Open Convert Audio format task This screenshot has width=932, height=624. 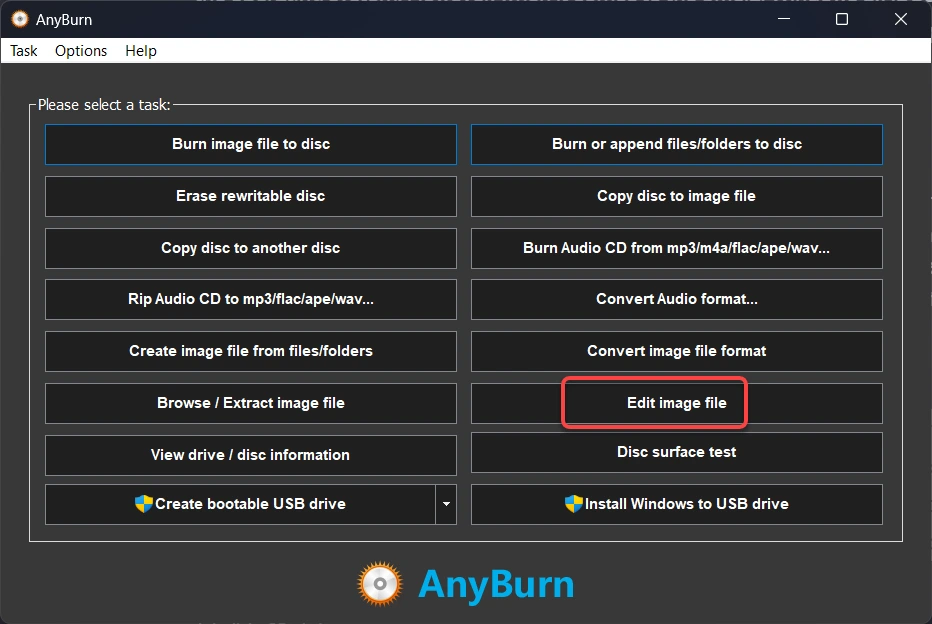[x=676, y=299]
